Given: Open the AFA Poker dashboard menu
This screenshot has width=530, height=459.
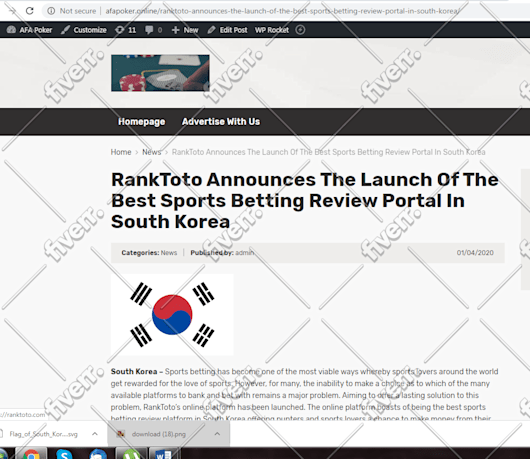Looking at the screenshot, I should click(x=29, y=30).
